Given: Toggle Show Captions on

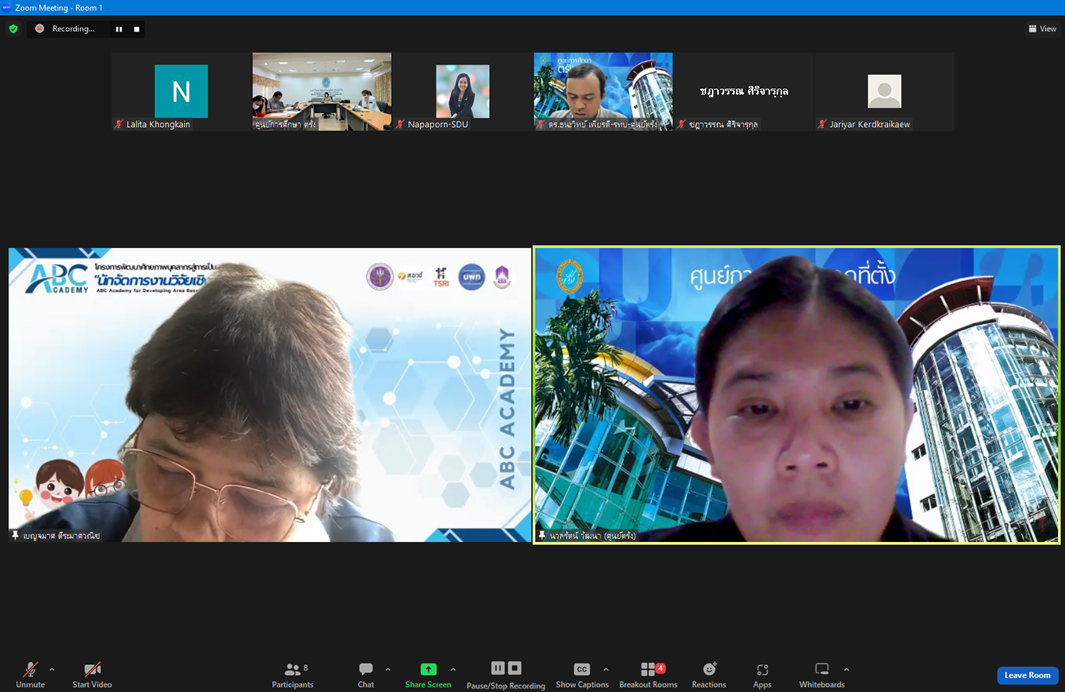Looking at the screenshot, I should pos(581,674).
